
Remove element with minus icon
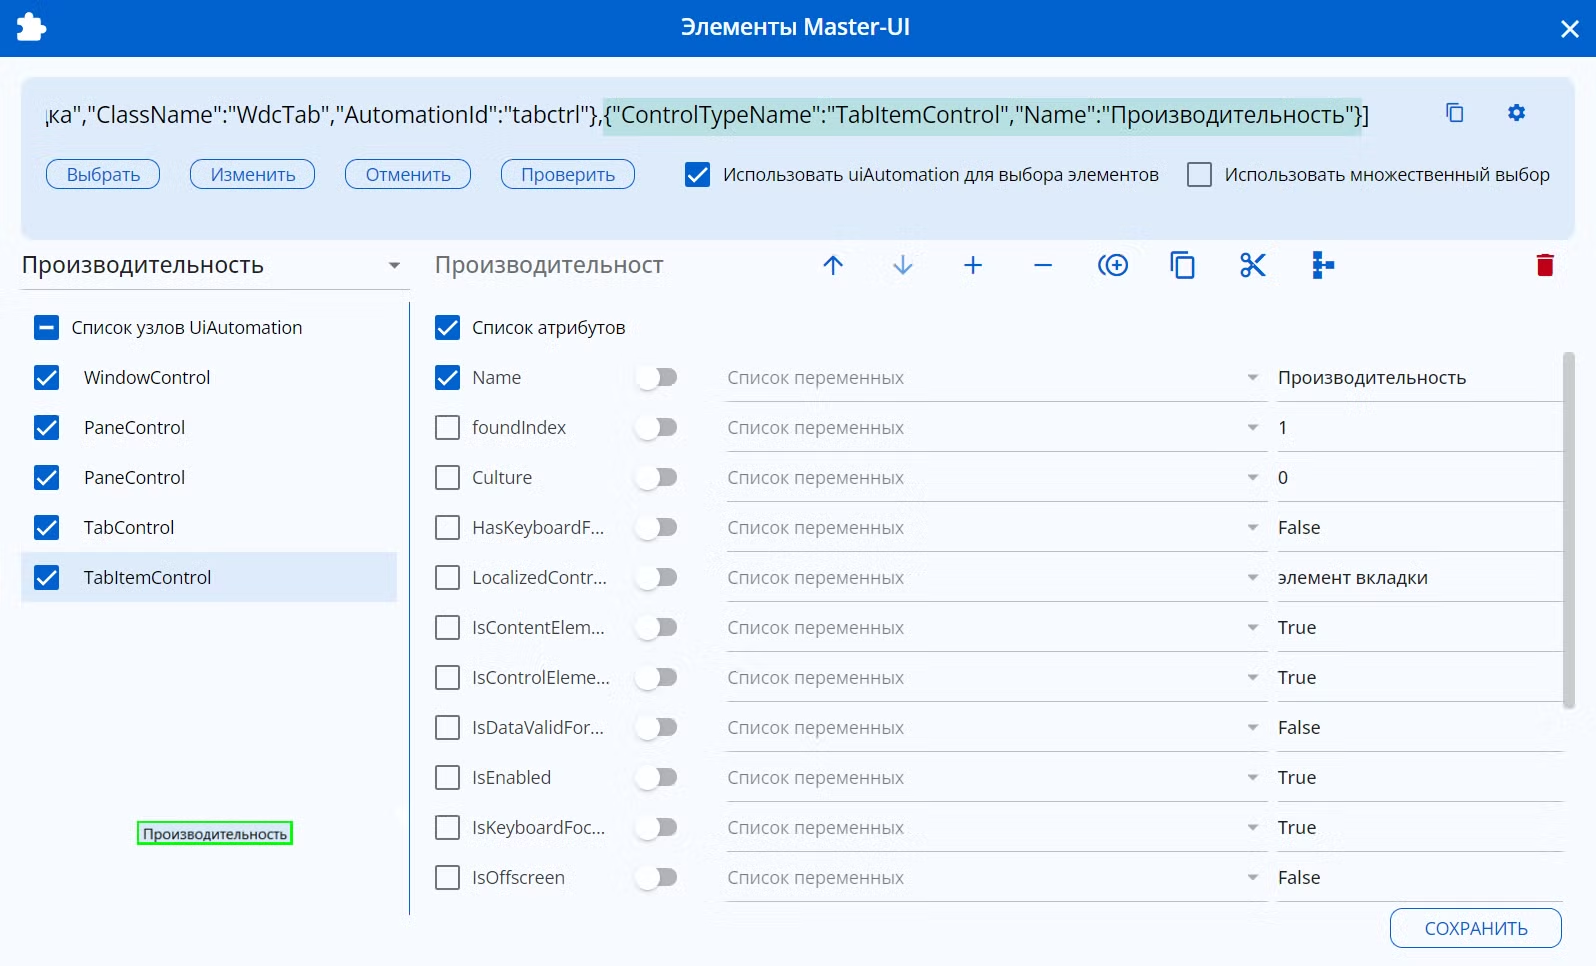[x=1043, y=265]
